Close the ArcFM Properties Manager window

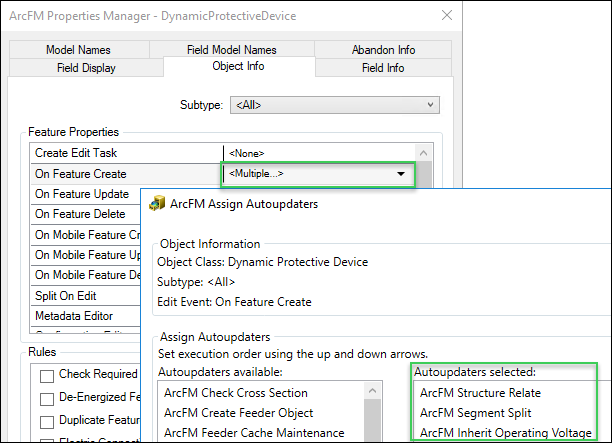tap(447, 15)
